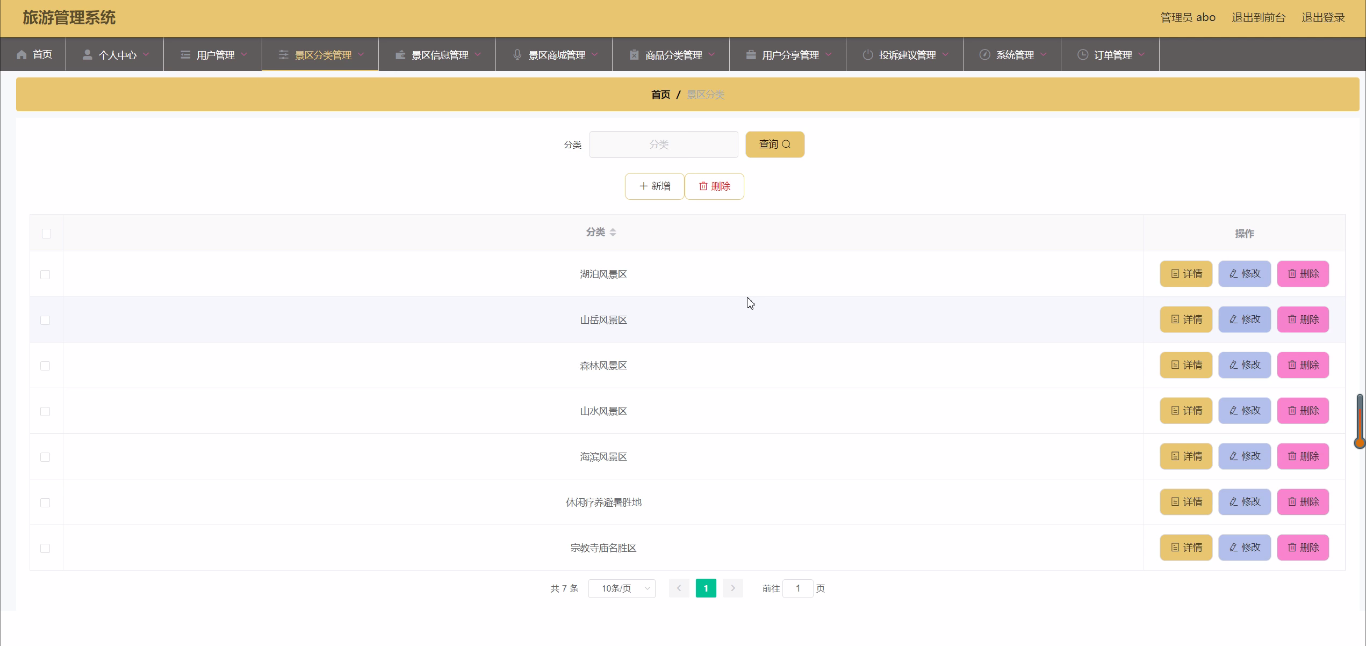The height and width of the screenshot is (646, 1366).
Task: Click the 湖泊风景区 category cell
Action: pos(603,274)
